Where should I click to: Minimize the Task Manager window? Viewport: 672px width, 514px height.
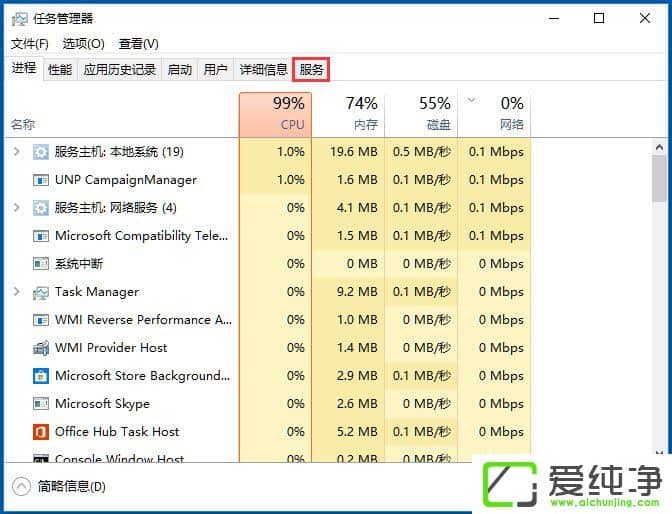pos(554,18)
